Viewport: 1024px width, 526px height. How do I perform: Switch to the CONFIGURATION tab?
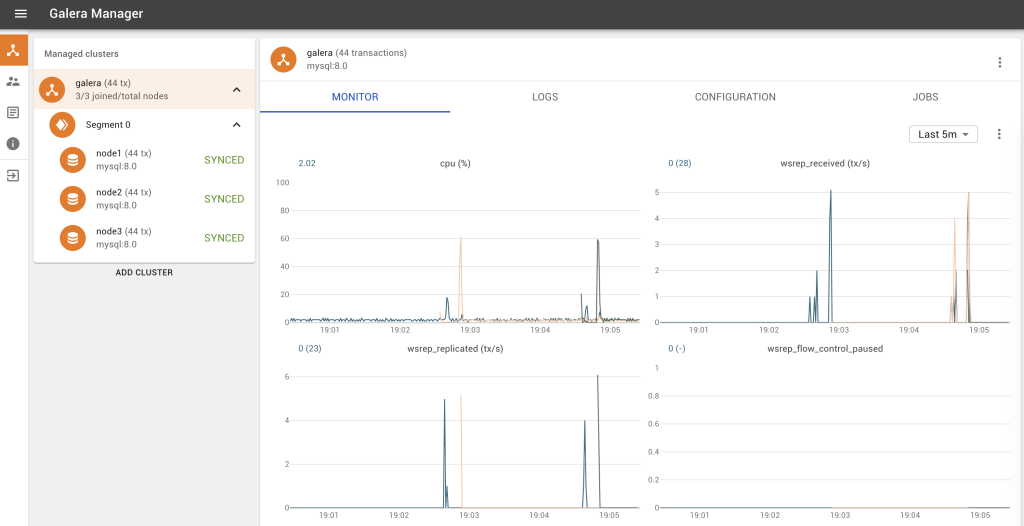735,97
